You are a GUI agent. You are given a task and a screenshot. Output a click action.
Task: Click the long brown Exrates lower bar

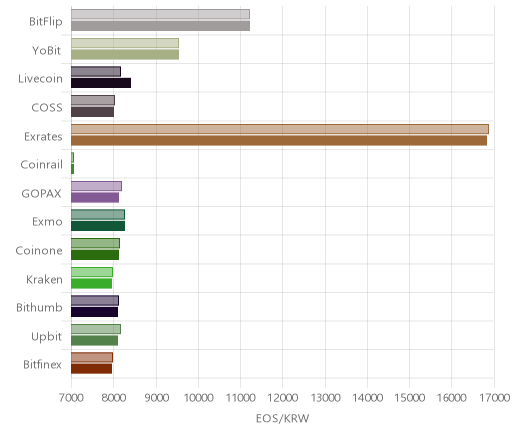tap(279, 141)
